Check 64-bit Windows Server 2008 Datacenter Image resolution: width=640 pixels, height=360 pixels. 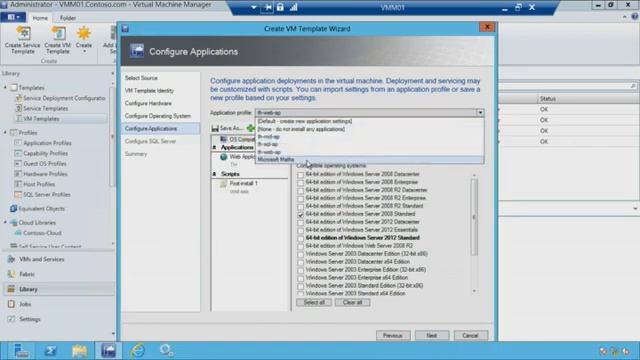pyautogui.click(x=301, y=175)
